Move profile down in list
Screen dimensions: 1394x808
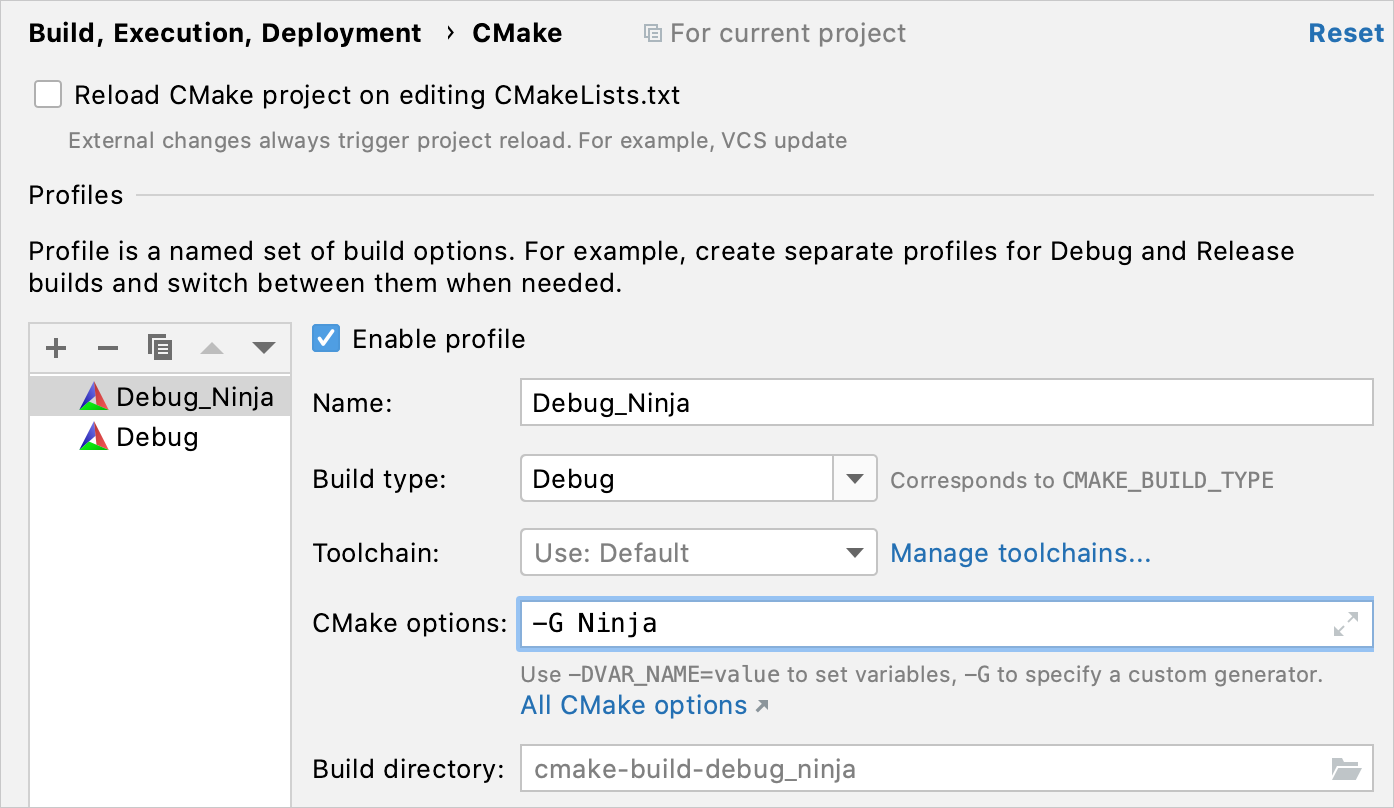pos(264,348)
